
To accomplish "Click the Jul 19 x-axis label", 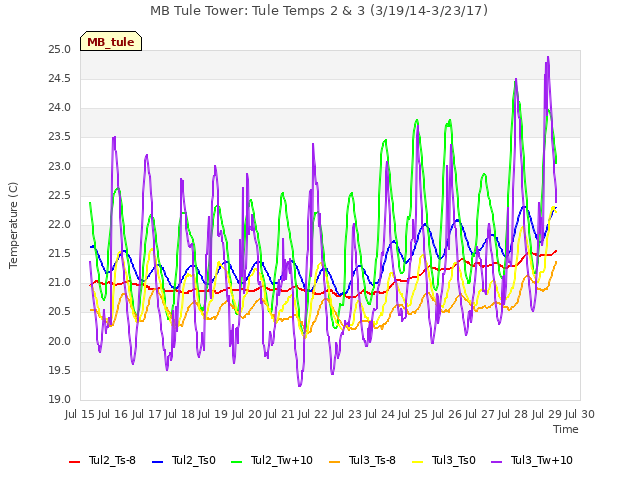I will click(213, 414).
